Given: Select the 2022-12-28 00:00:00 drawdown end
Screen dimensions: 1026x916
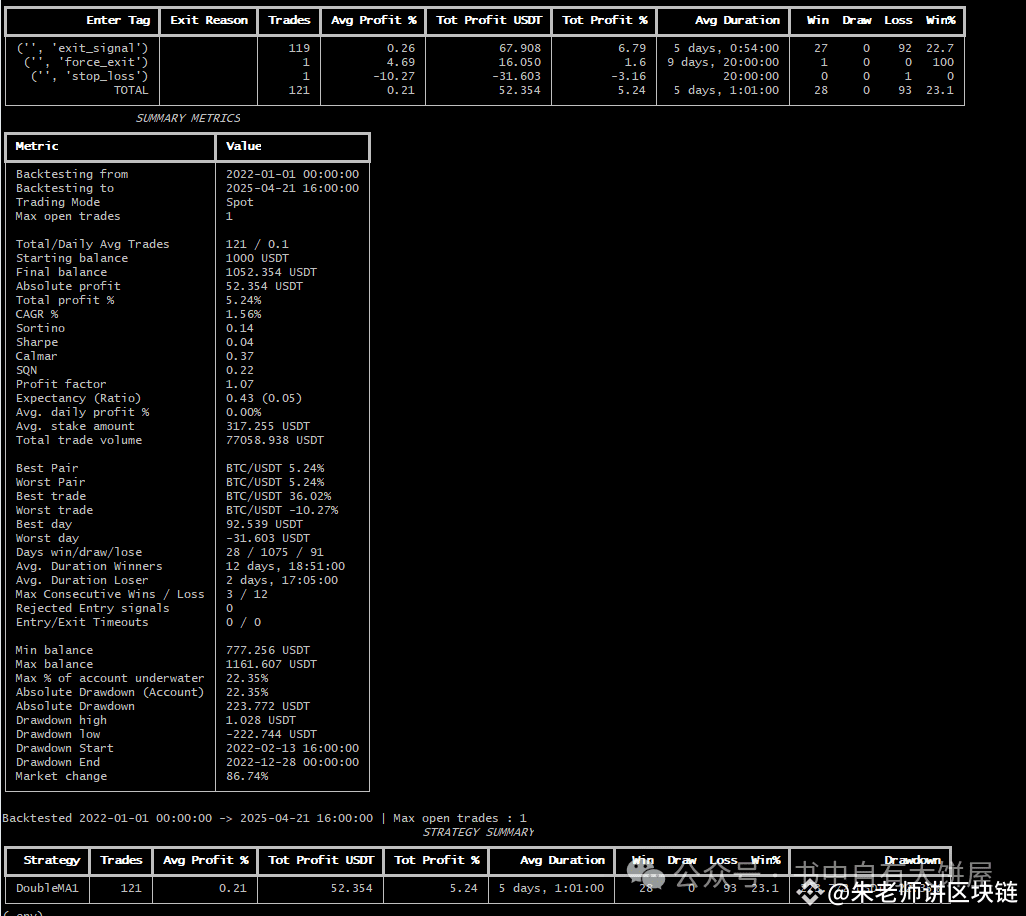Looking at the screenshot, I should pos(292,763).
